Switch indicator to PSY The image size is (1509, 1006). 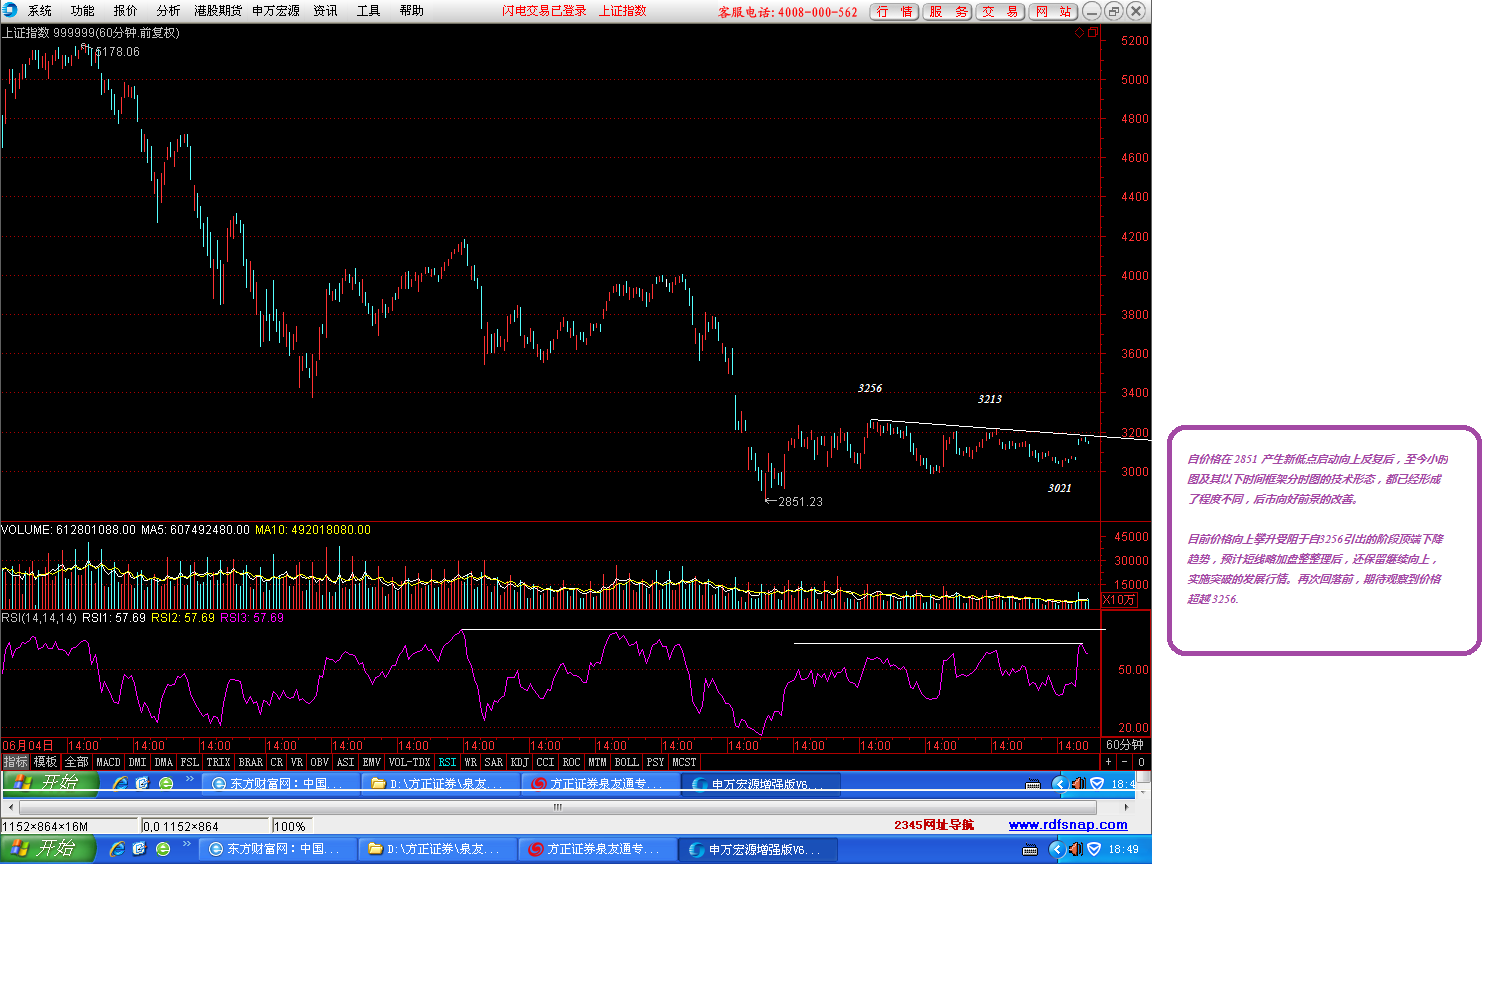coord(656,762)
